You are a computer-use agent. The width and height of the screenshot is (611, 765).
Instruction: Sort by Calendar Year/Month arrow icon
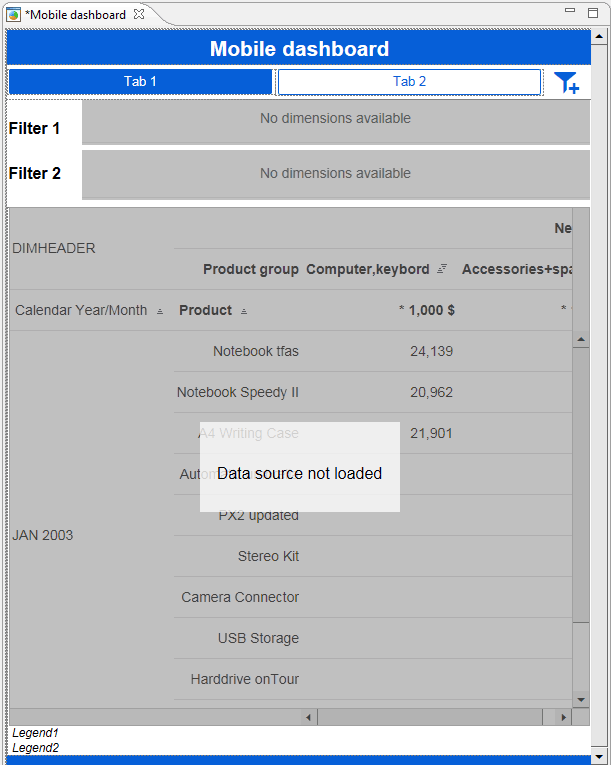(160, 311)
